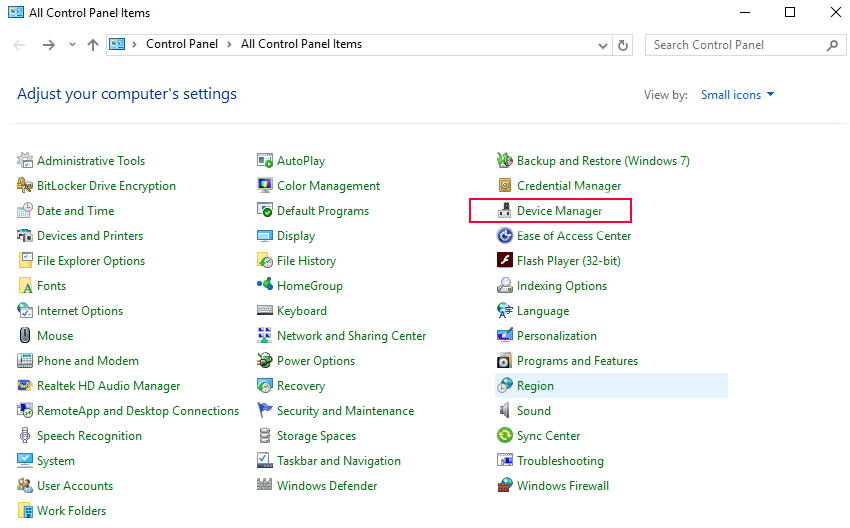Open the Taskbar and Navigation link
The width and height of the screenshot is (850, 528).
(339, 461)
